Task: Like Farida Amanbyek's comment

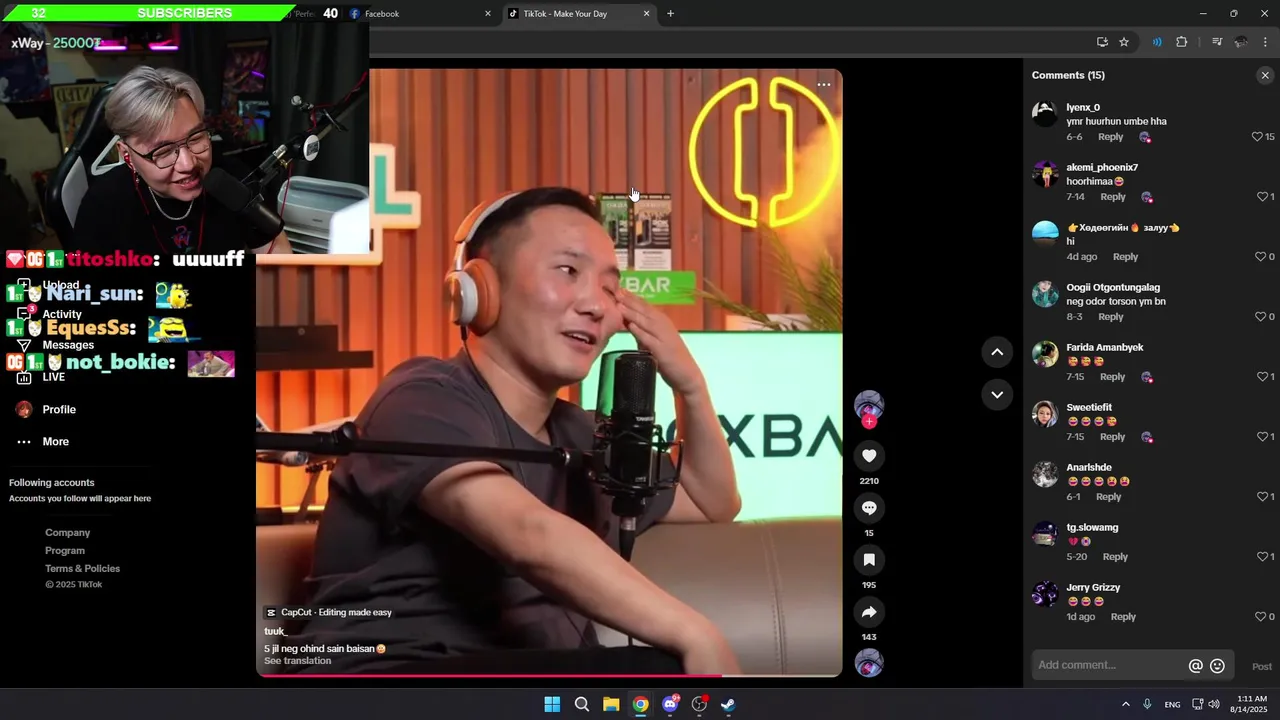Action: tap(1262, 377)
